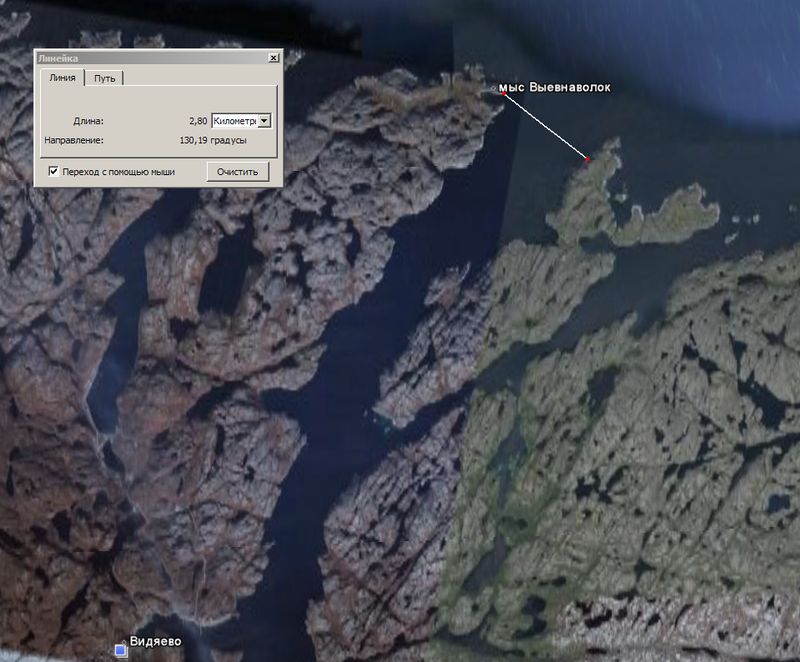Uncheck the Переход с помощью мыши checkbox

coord(53,172)
